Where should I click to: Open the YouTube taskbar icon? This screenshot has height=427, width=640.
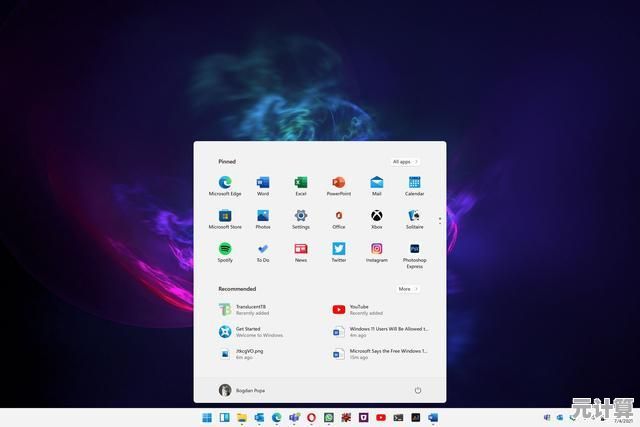(381, 417)
